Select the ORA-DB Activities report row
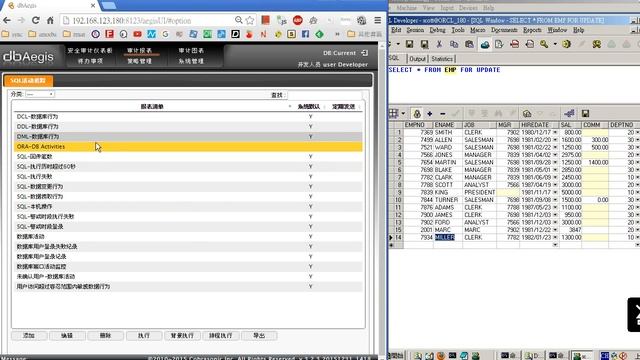This screenshot has width=640, height=360. pyautogui.click(x=188, y=147)
